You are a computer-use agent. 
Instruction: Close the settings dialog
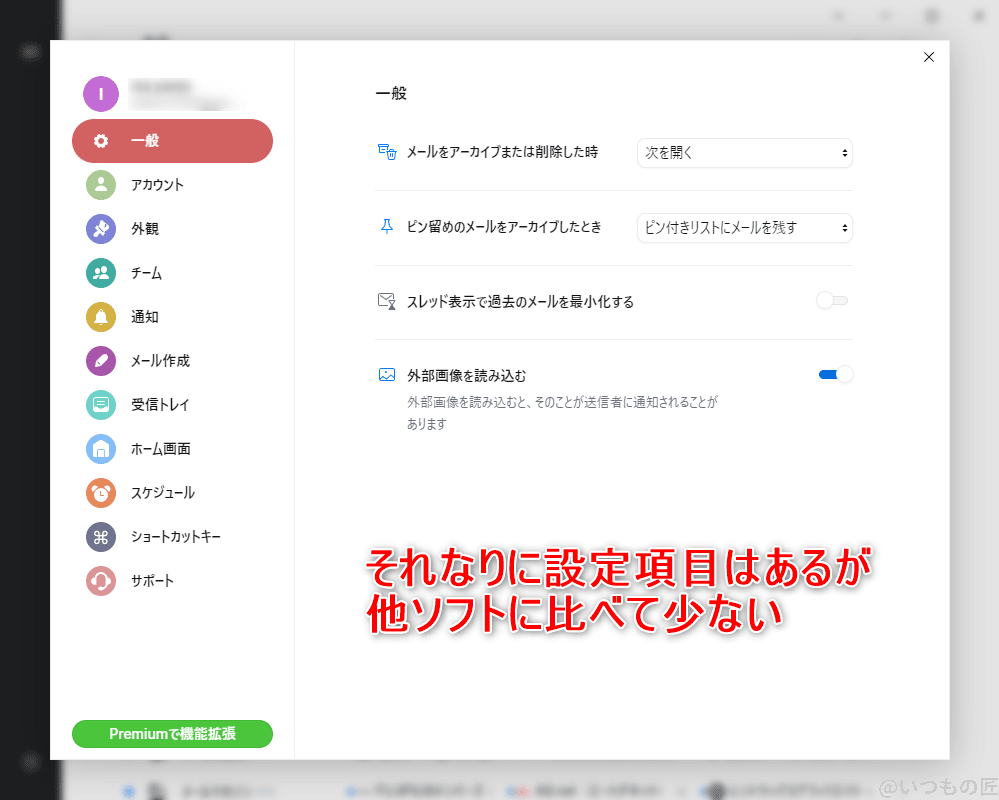(x=928, y=57)
